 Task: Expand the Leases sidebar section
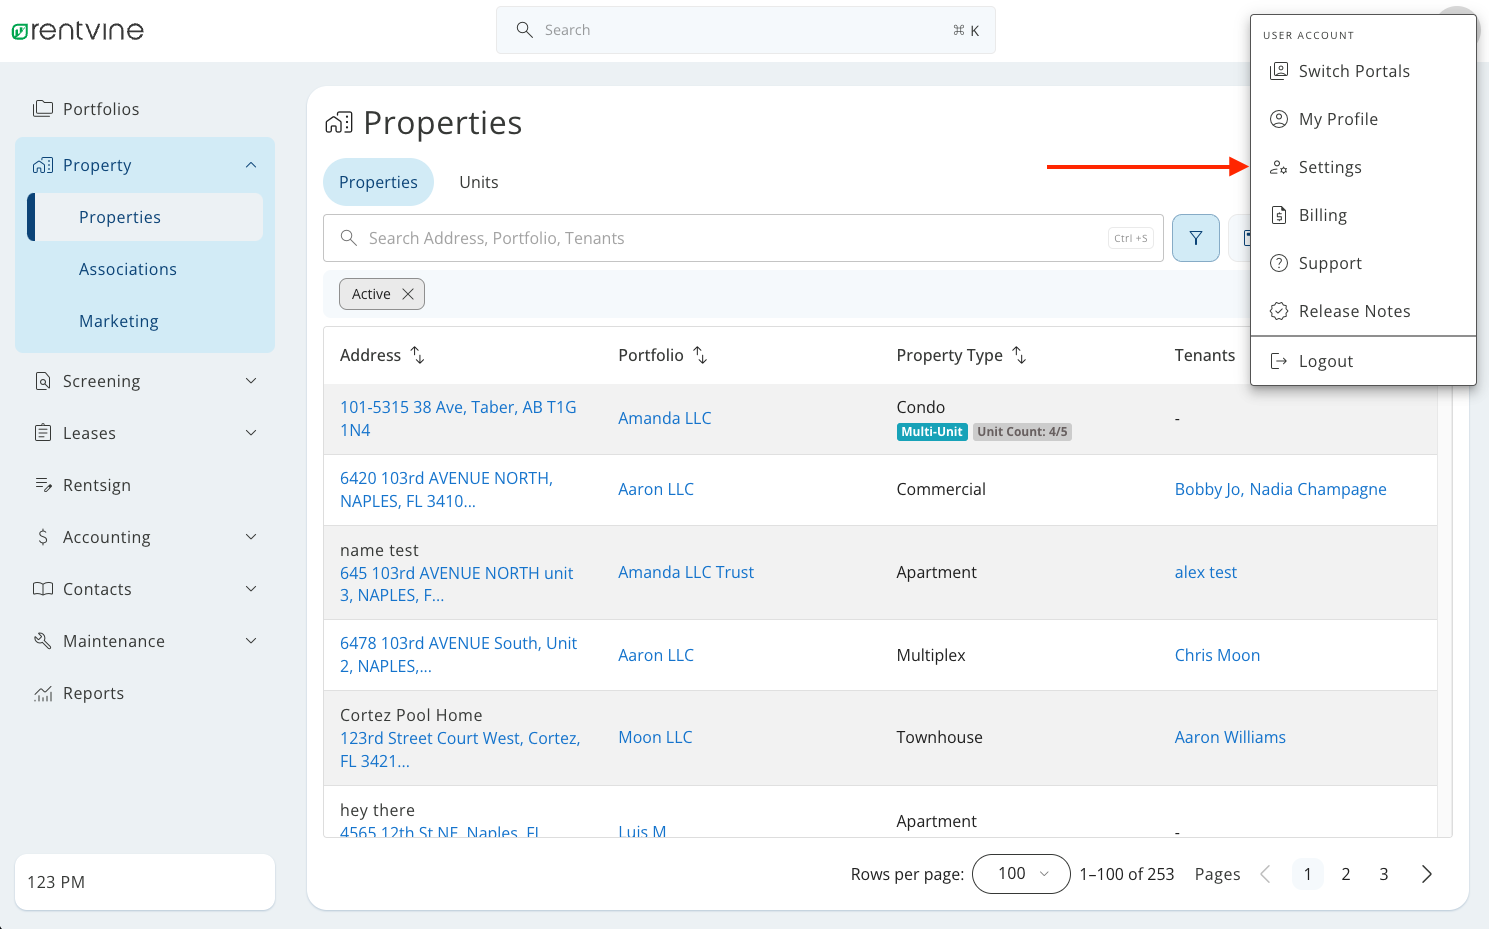click(x=250, y=432)
